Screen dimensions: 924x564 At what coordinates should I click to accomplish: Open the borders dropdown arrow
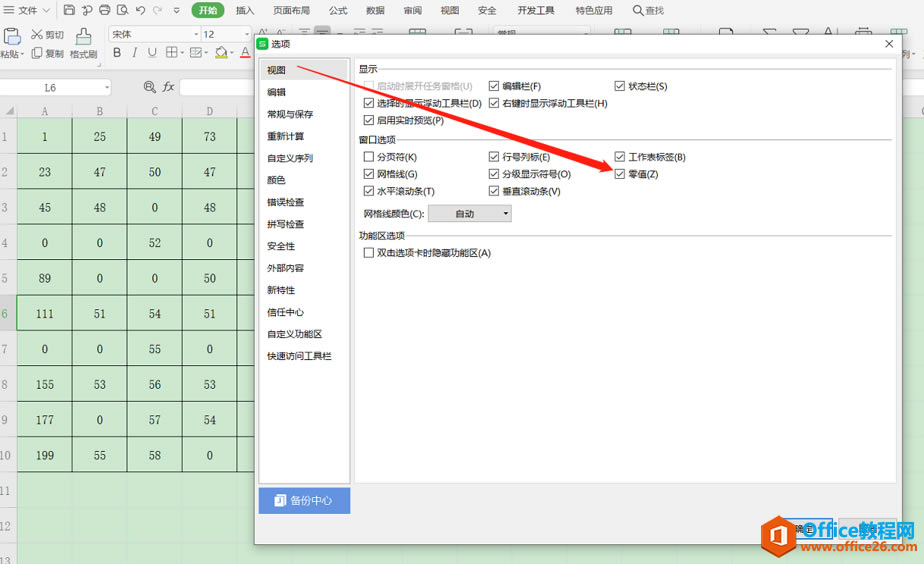(x=182, y=53)
